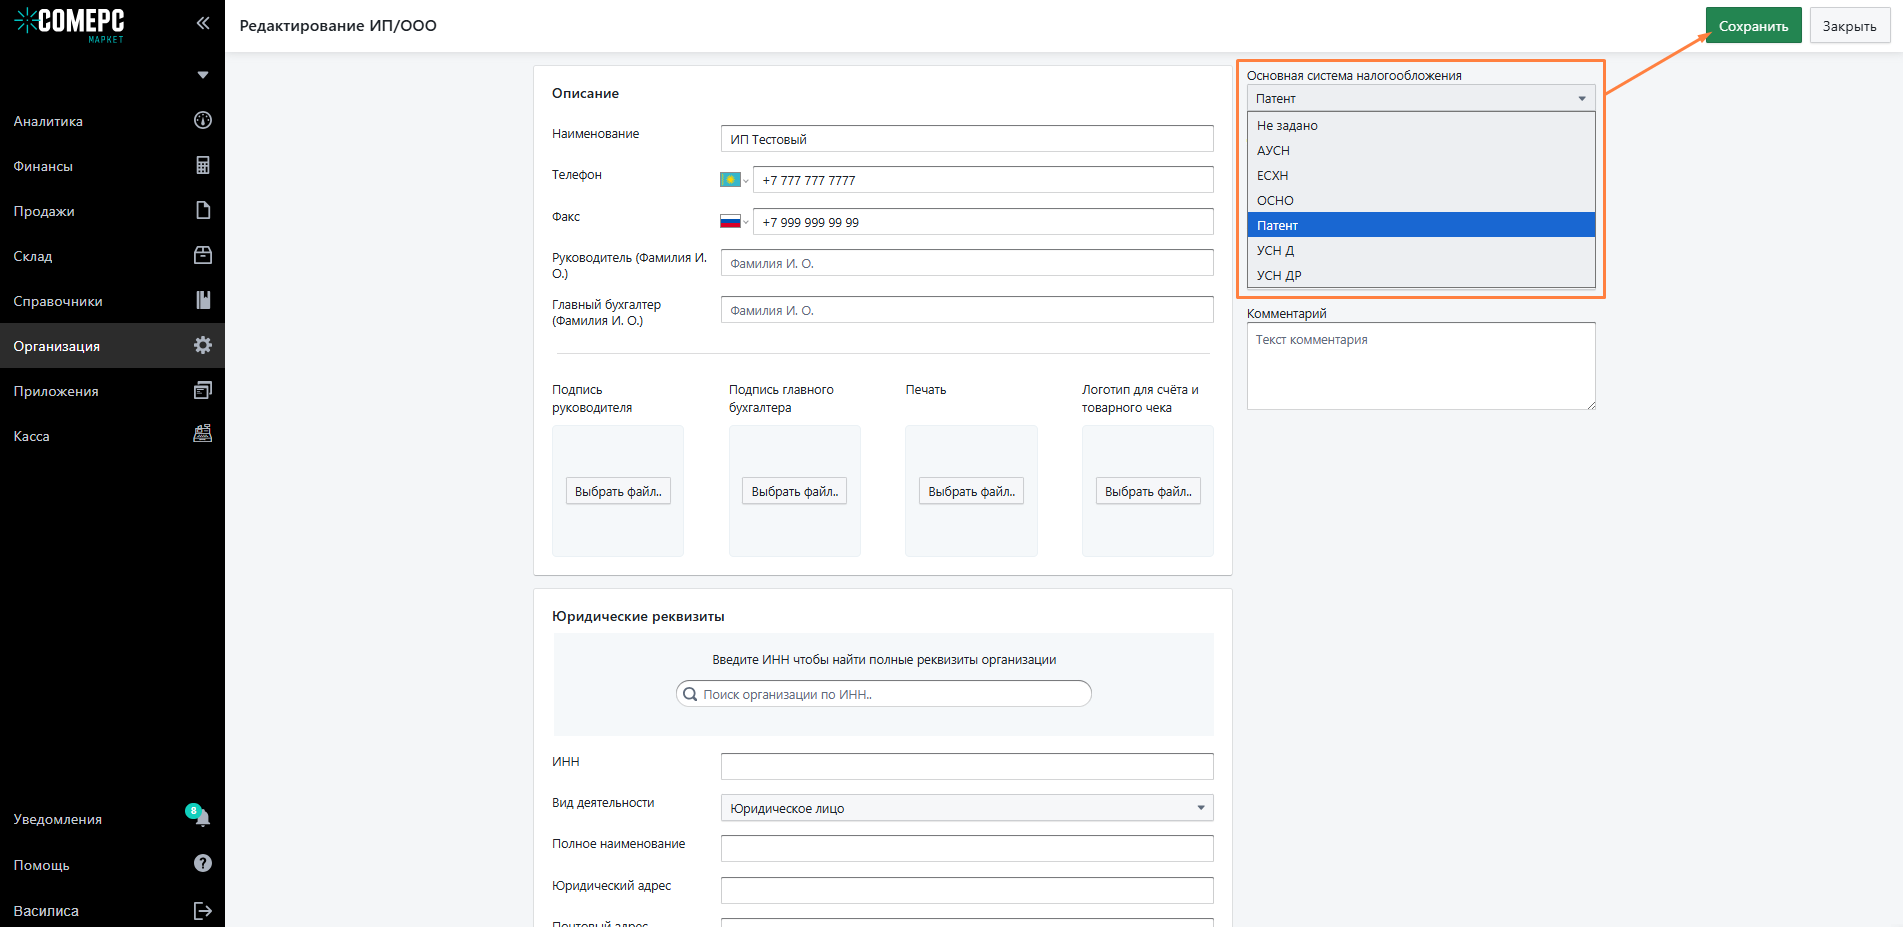
Task: Choose file for Печать upload
Action: [970, 491]
